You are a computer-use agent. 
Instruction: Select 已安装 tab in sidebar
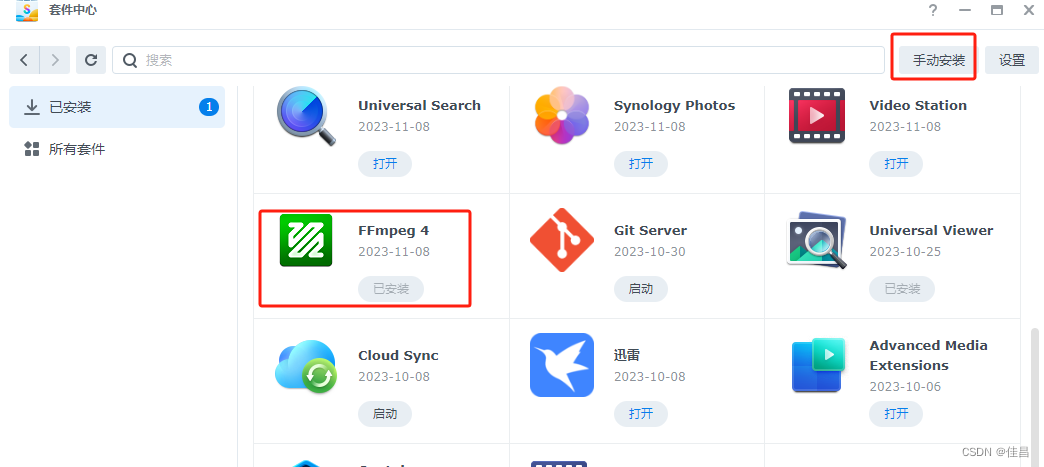(x=117, y=107)
